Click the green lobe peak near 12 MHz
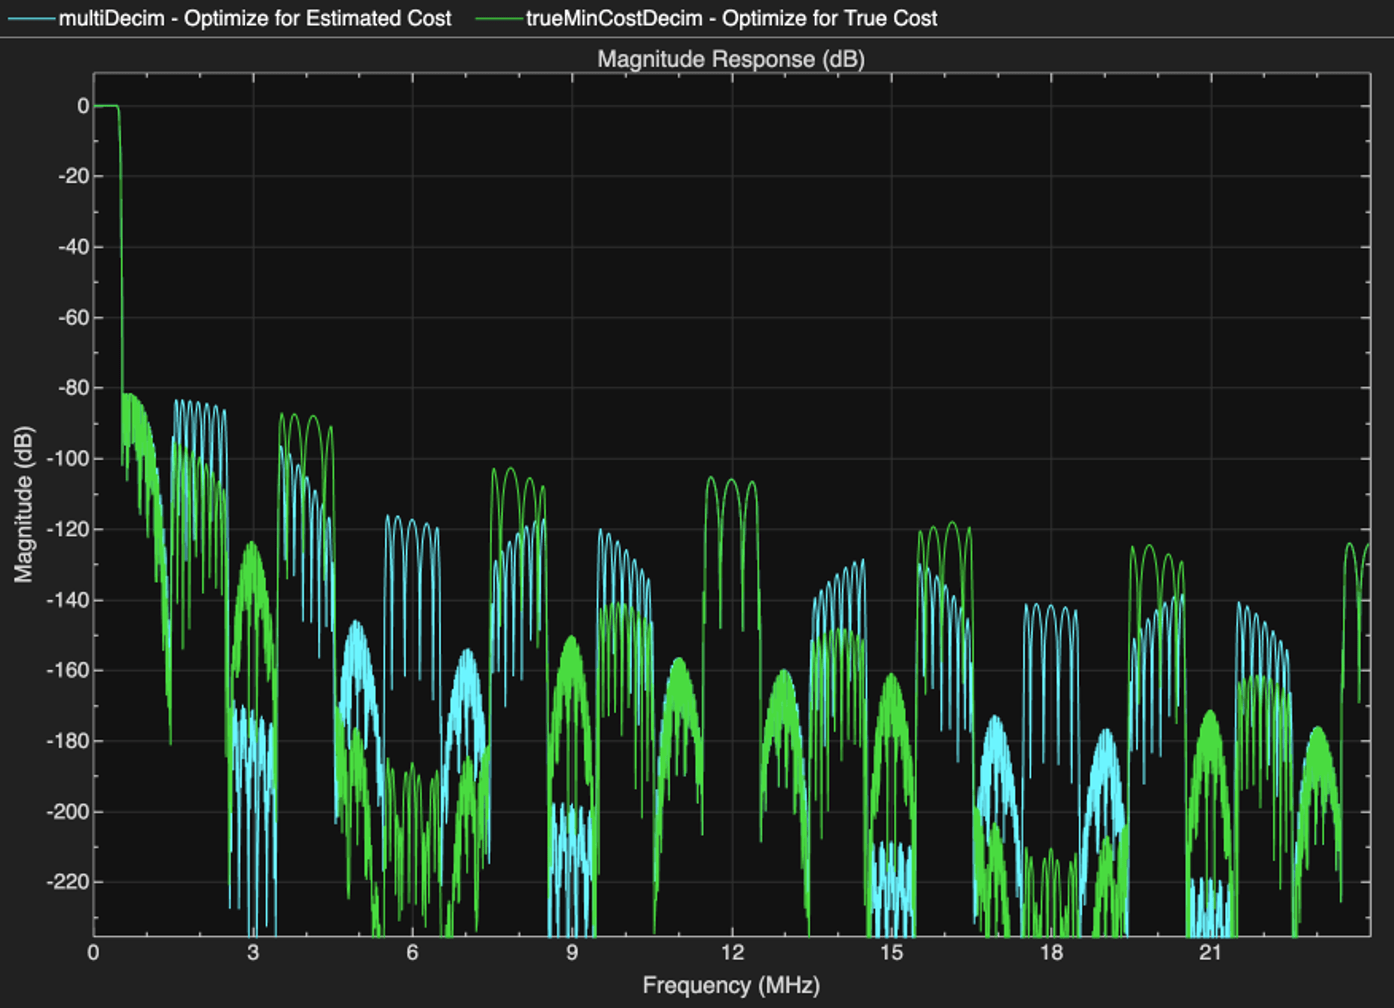The width and height of the screenshot is (1394, 1008). pos(732,479)
